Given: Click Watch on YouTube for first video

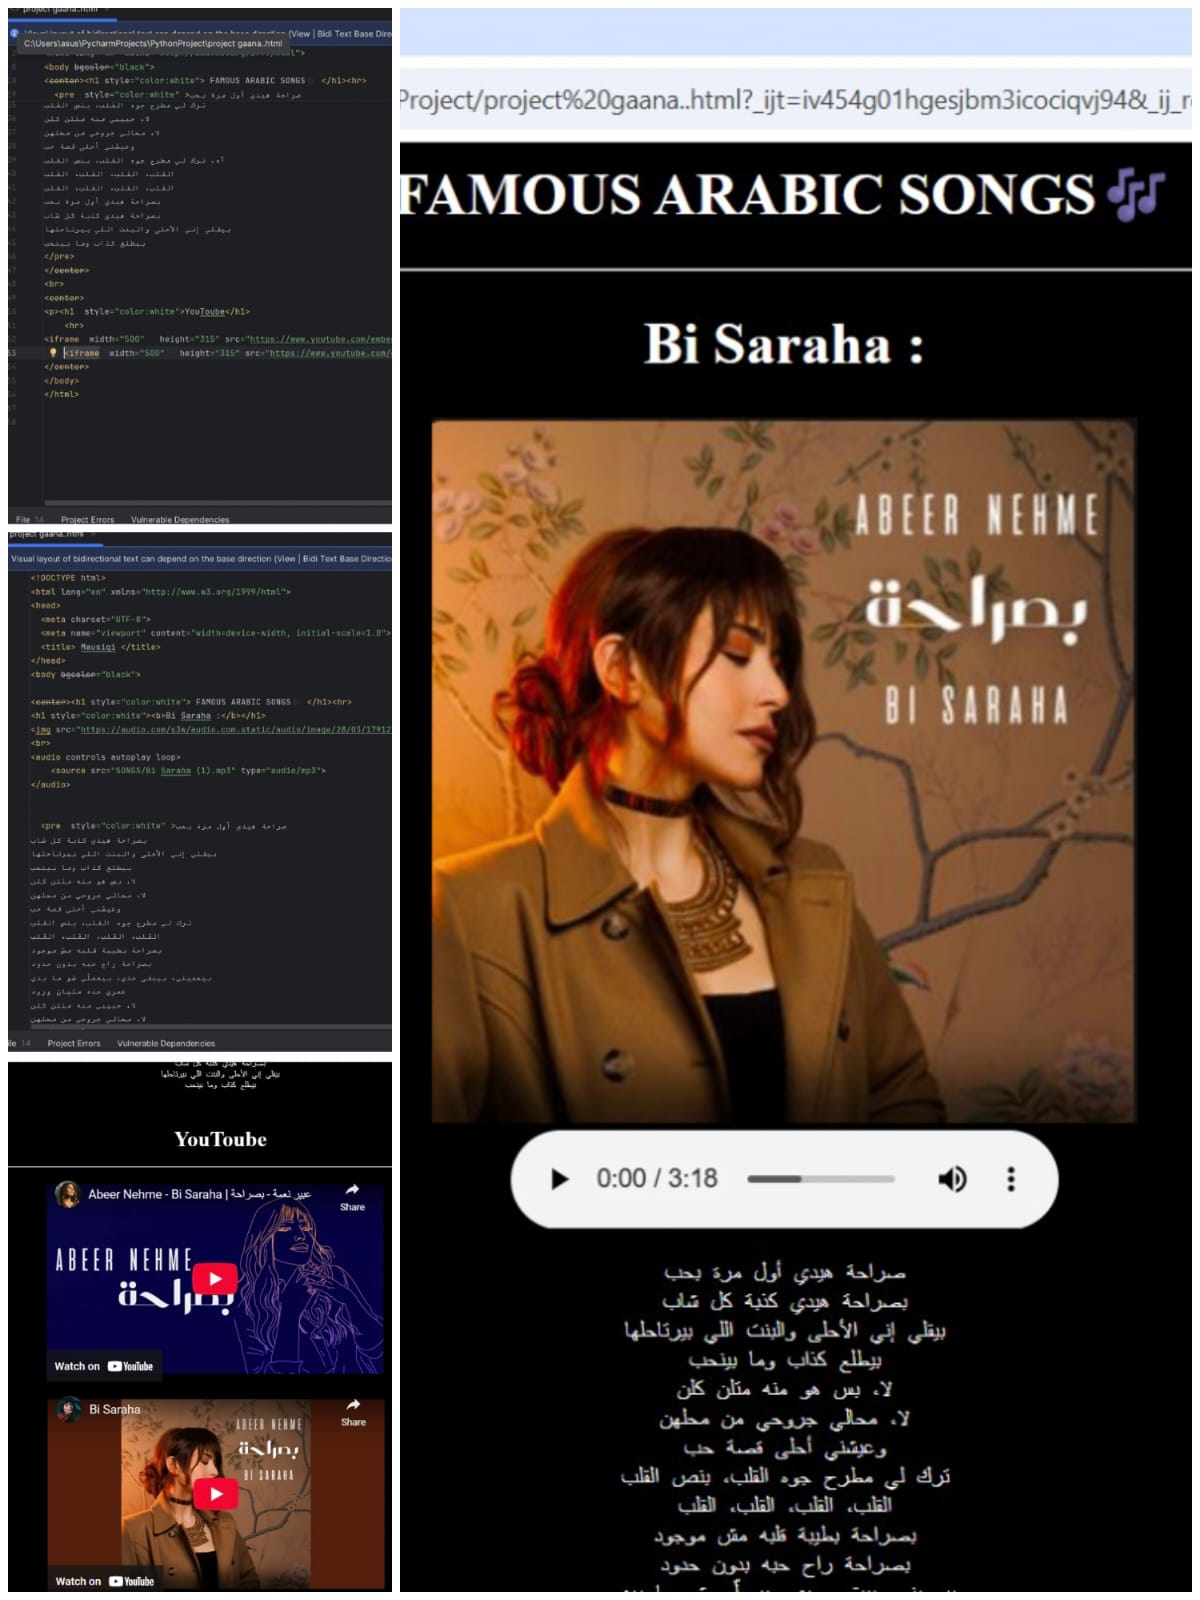Looking at the screenshot, I should [104, 1366].
